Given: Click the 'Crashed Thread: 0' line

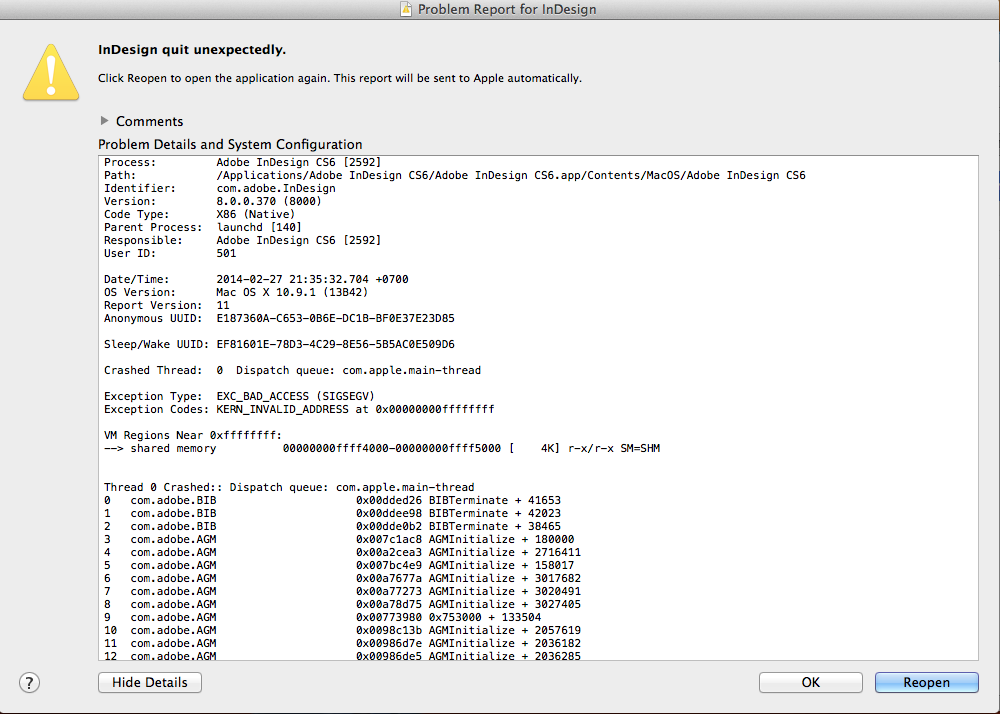Looking at the screenshot, I should point(293,370).
